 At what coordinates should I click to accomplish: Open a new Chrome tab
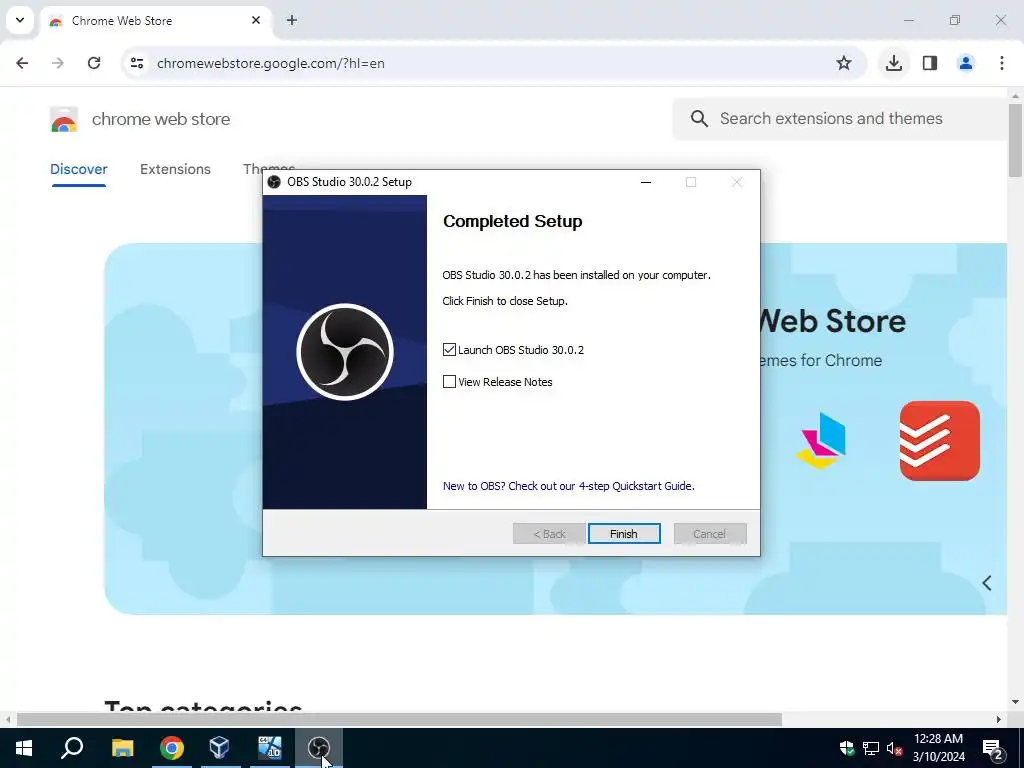tap(292, 20)
